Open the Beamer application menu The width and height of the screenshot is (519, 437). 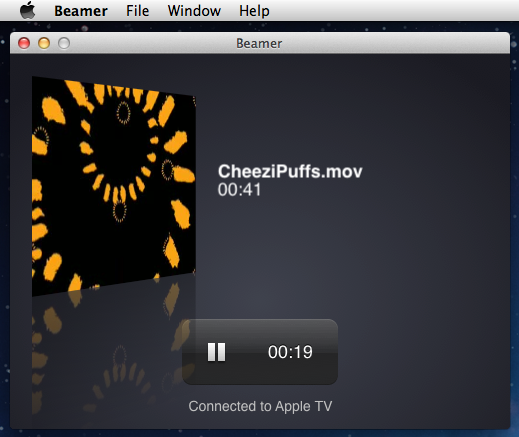(x=81, y=11)
